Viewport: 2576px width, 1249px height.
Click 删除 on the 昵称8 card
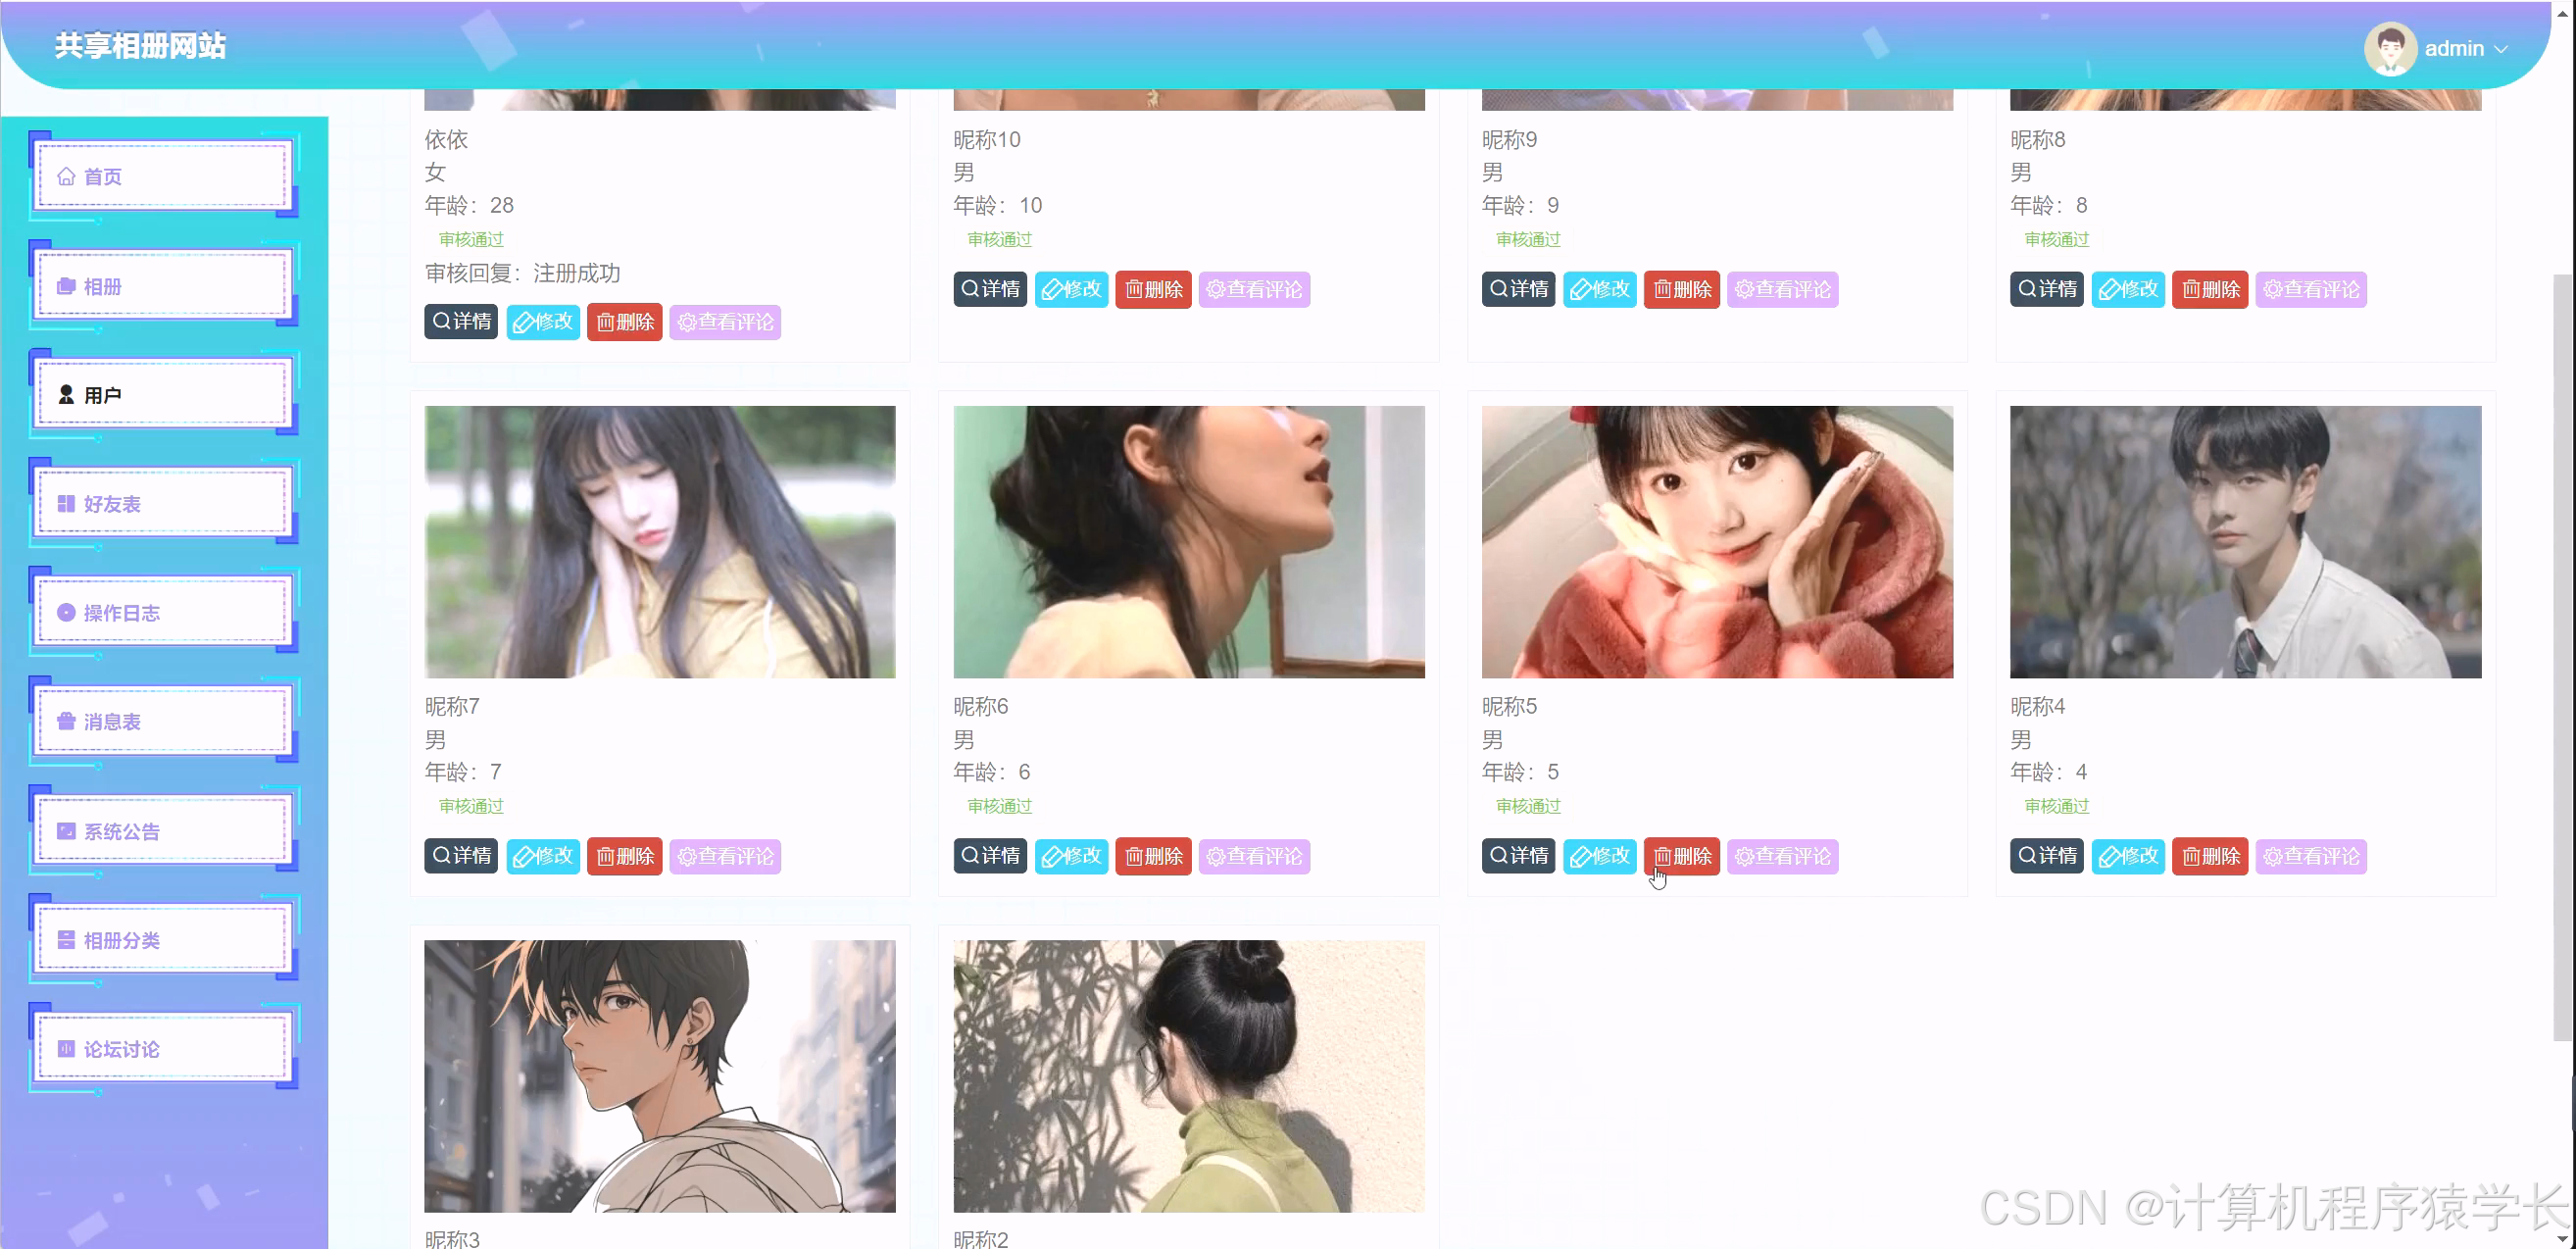[2209, 289]
